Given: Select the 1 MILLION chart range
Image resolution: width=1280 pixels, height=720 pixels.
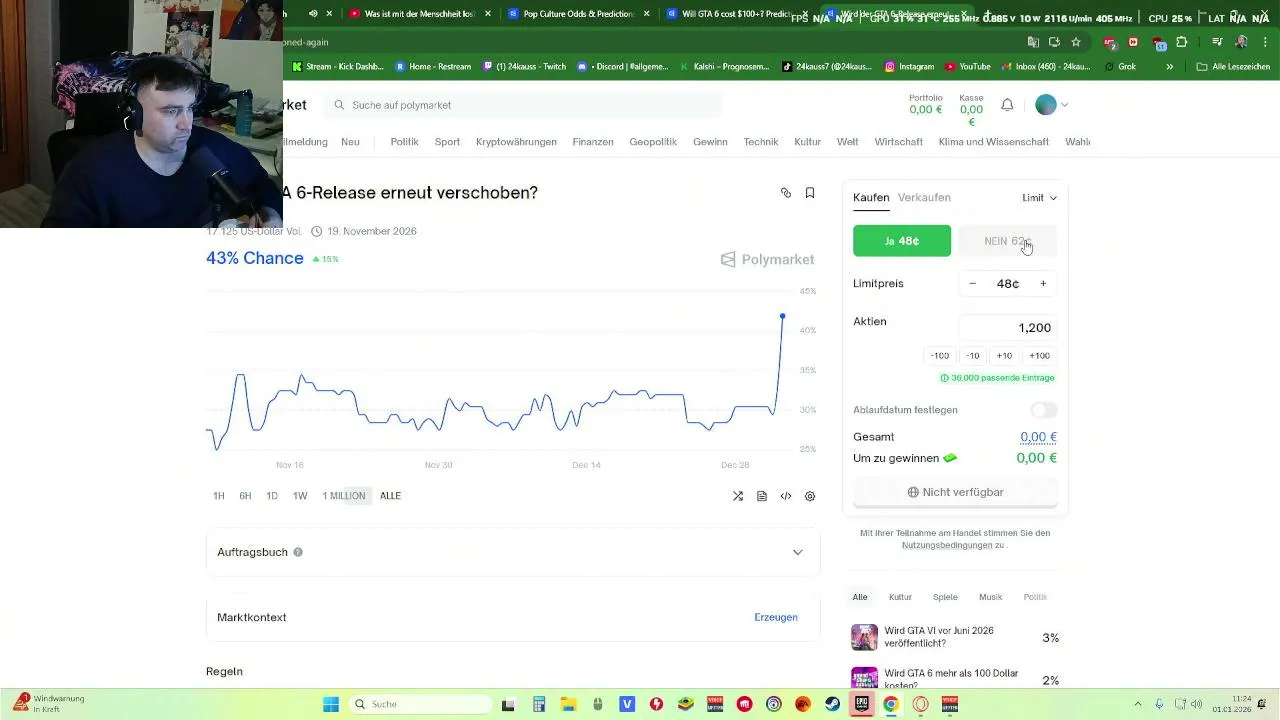Looking at the screenshot, I should [x=344, y=496].
